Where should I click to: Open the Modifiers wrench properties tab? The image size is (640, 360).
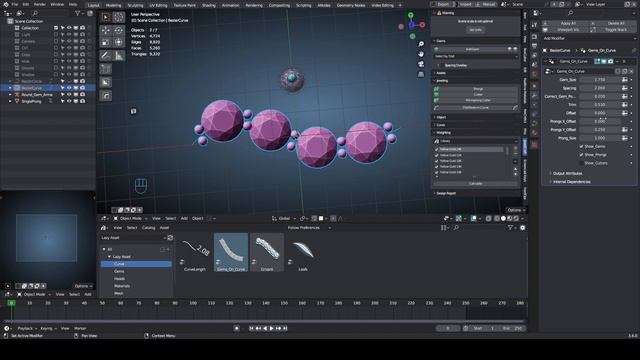tap(534, 95)
